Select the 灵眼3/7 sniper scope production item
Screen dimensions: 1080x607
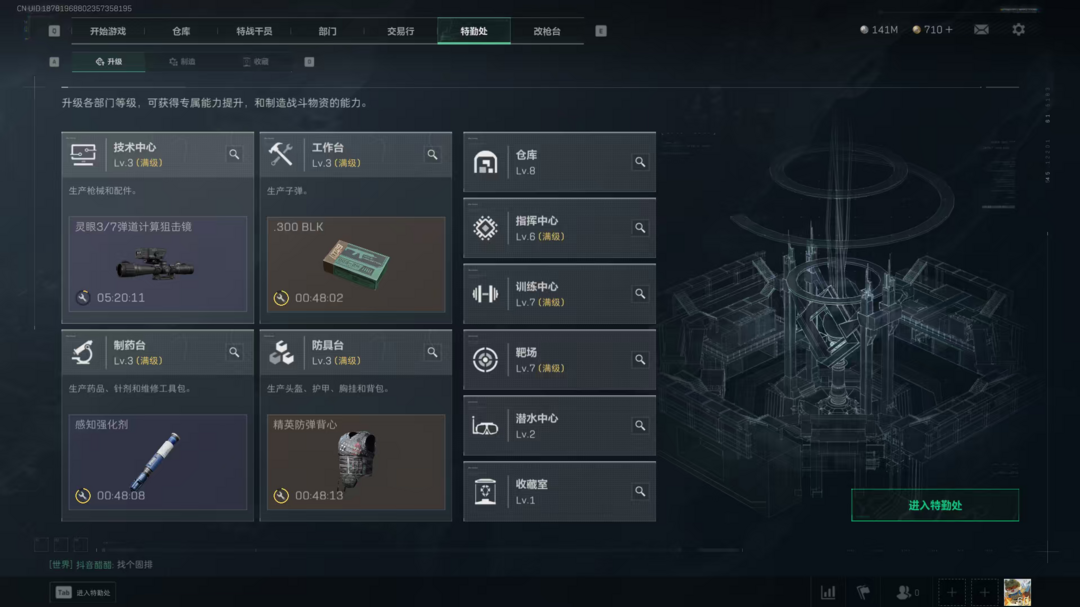pyautogui.click(x=158, y=264)
